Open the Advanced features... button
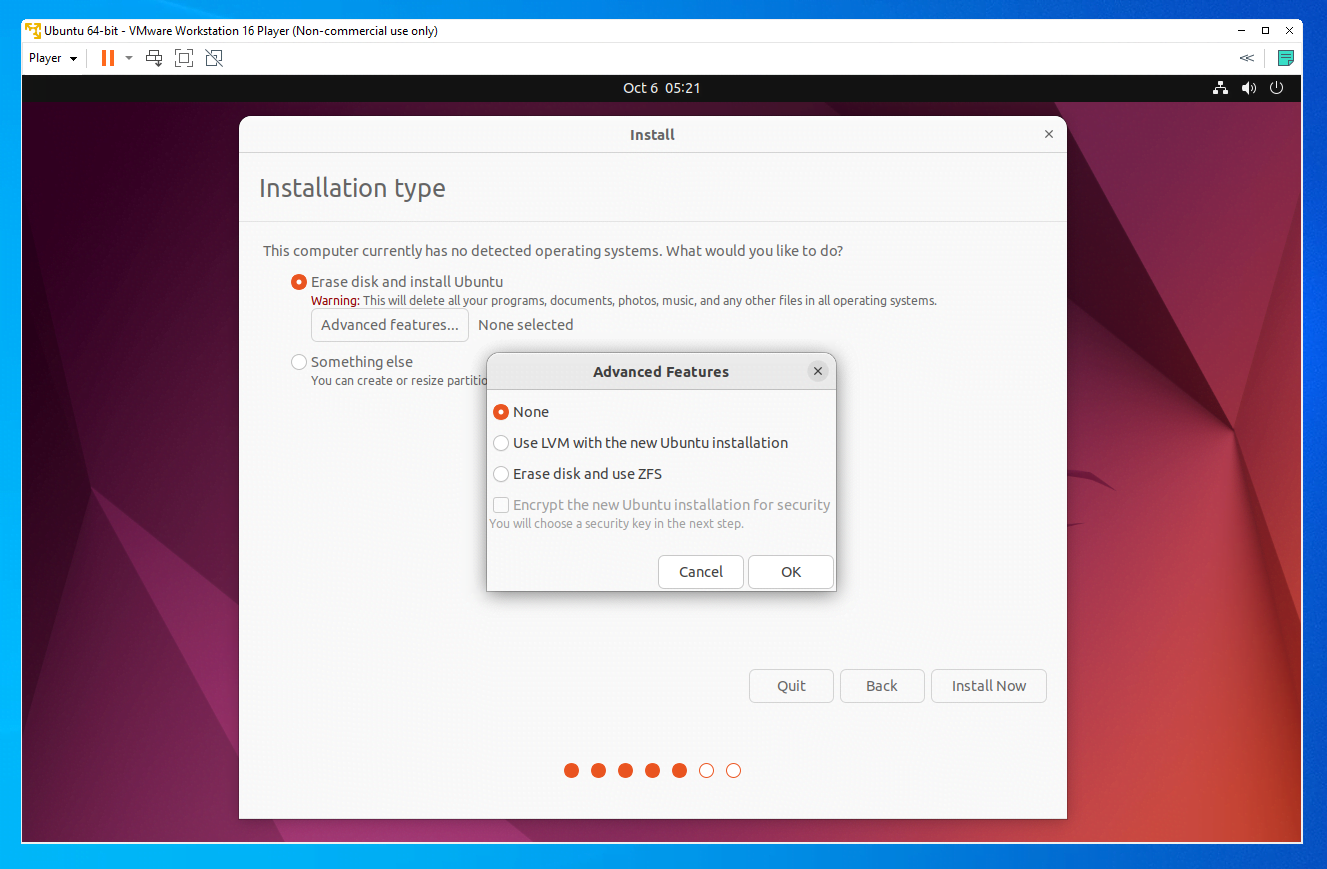 click(x=390, y=325)
